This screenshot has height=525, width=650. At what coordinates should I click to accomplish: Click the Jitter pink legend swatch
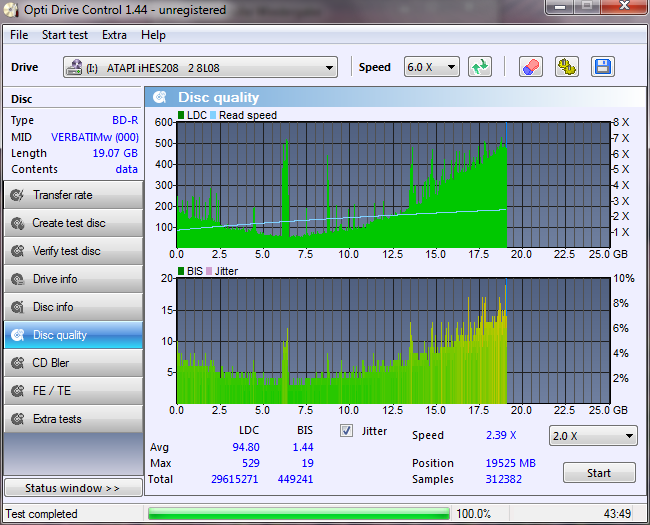click(209, 271)
